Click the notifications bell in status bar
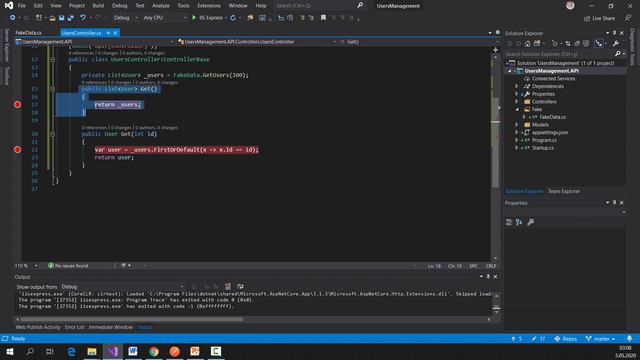 click(x=629, y=338)
